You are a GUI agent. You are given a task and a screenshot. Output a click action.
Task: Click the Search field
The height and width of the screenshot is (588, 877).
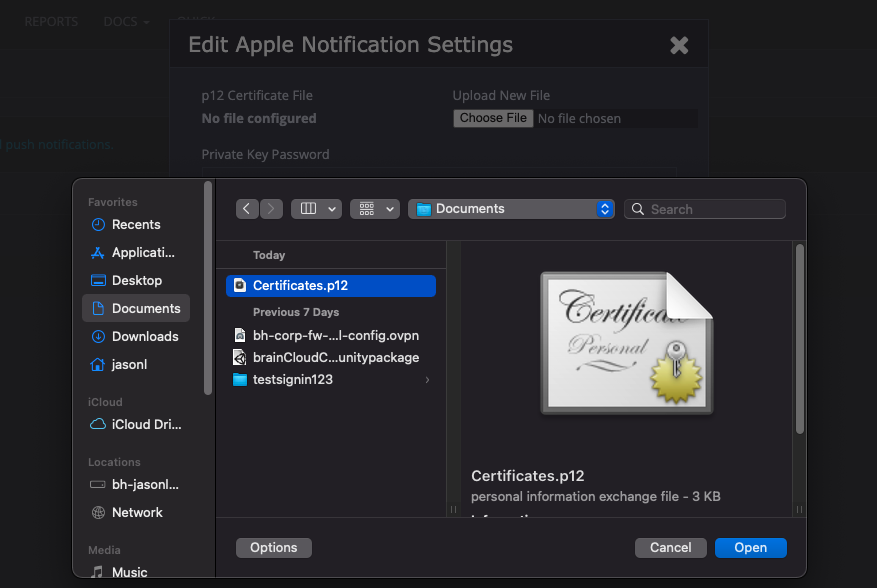coord(705,209)
